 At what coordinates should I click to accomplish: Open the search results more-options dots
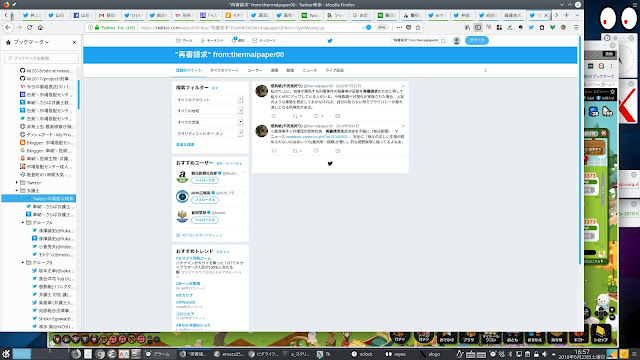[x=485, y=70]
